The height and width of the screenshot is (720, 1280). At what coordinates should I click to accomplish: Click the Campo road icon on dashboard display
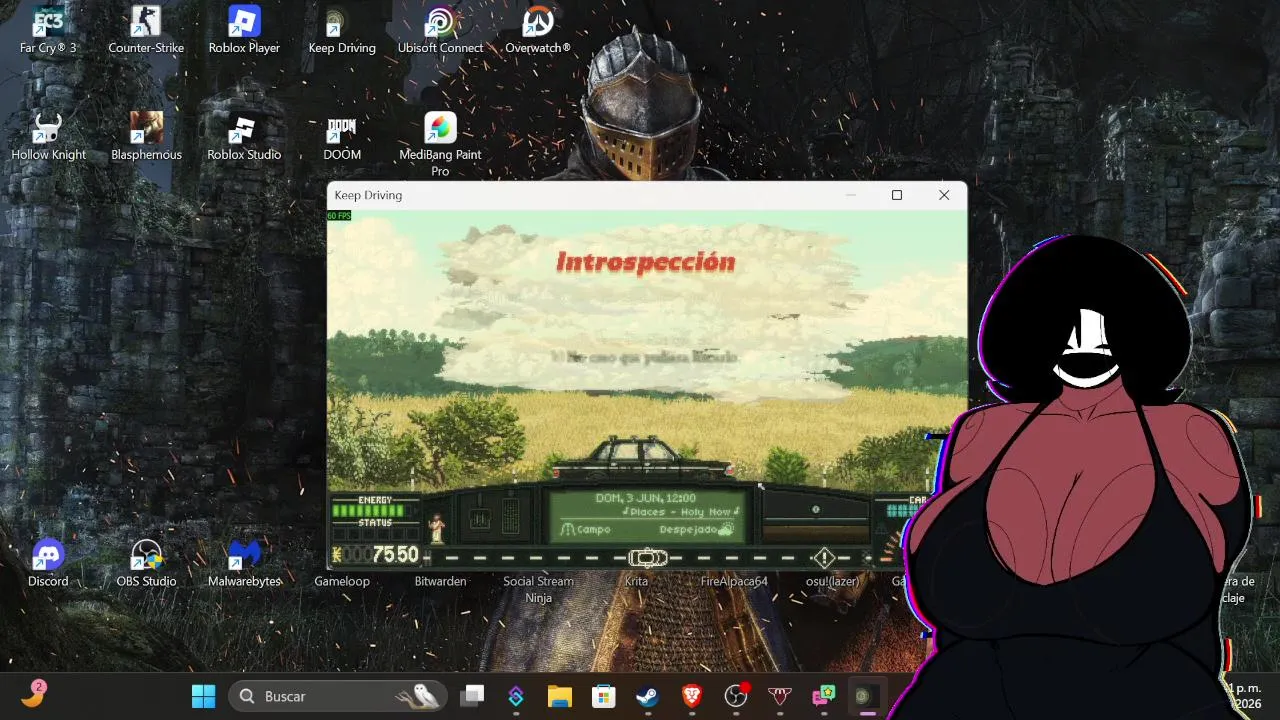(567, 529)
